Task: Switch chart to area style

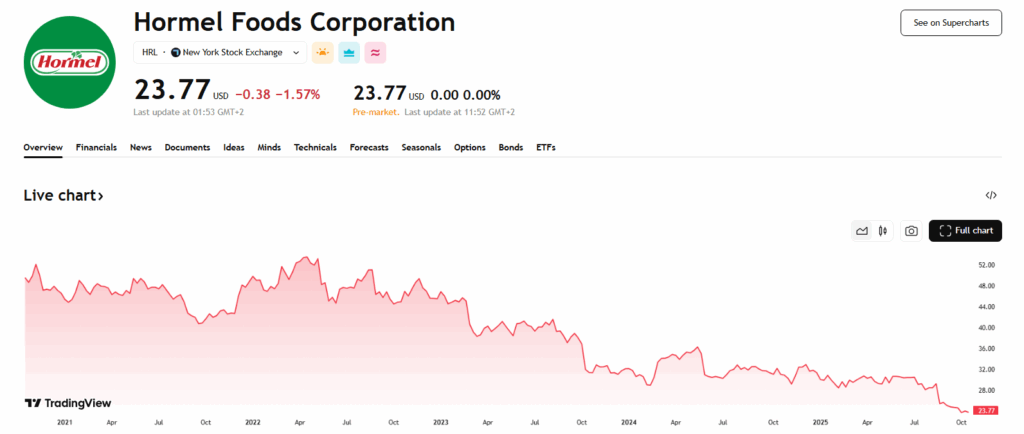Action: tap(862, 231)
